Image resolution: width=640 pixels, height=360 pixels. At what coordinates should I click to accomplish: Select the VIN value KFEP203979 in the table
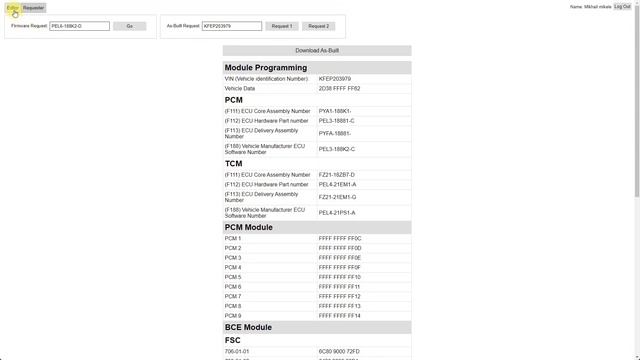pos(335,79)
